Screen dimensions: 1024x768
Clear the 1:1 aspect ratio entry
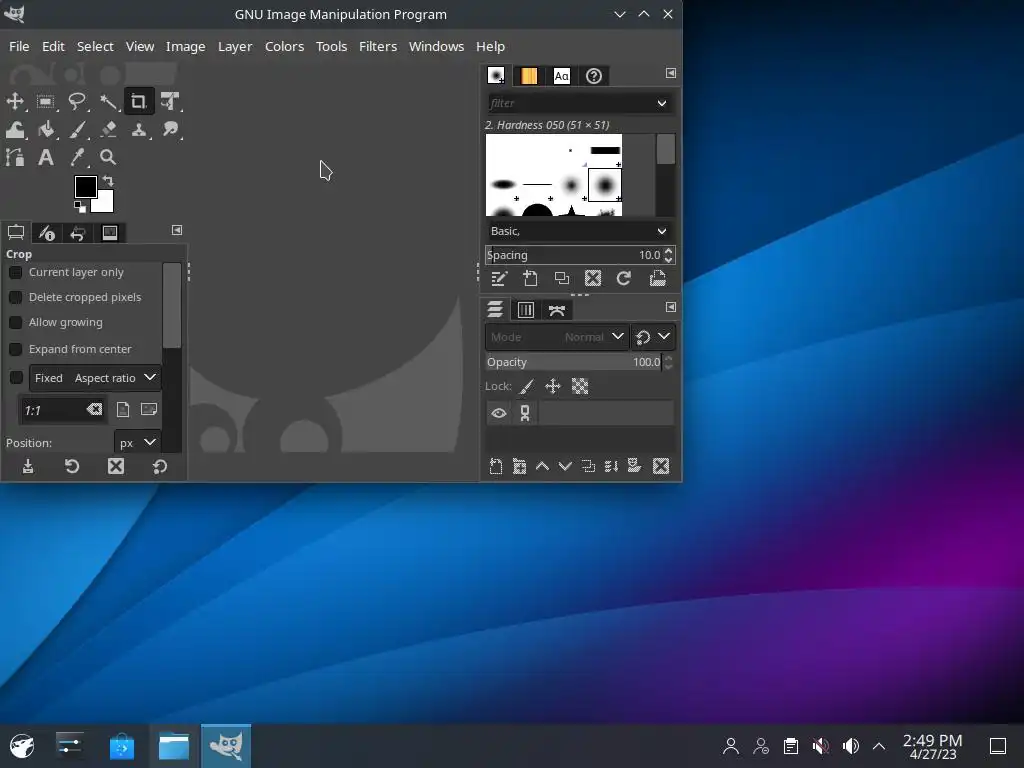pos(94,409)
